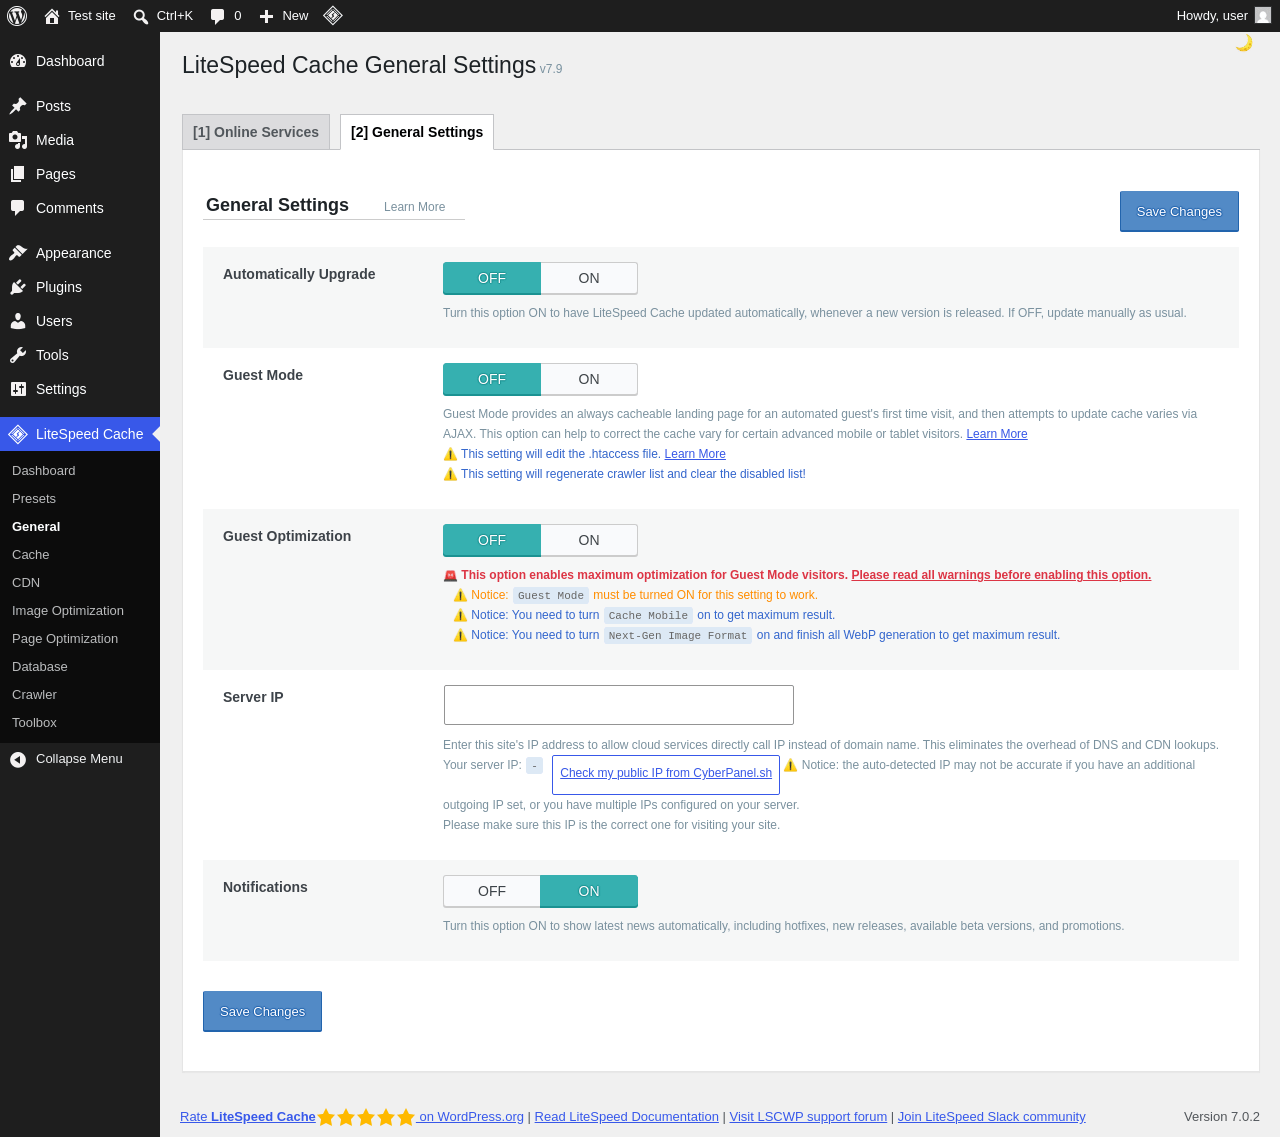1280x1137 pixels.
Task: Click the Dashboard gauge icon
Action: pyautogui.click(x=18, y=61)
